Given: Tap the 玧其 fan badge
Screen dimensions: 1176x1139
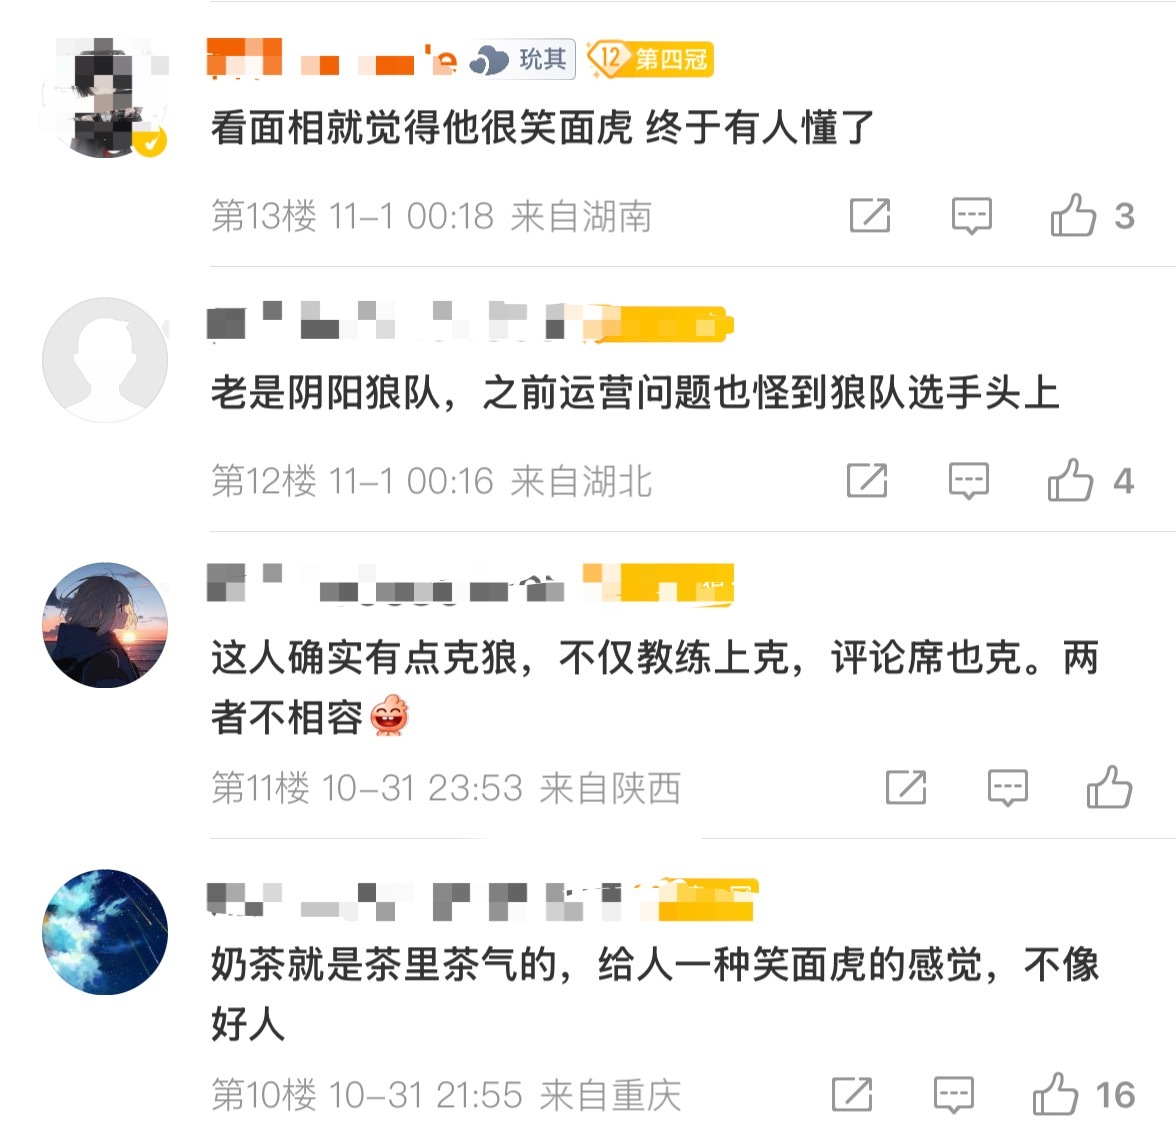Looking at the screenshot, I should pyautogui.click(x=522, y=58).
